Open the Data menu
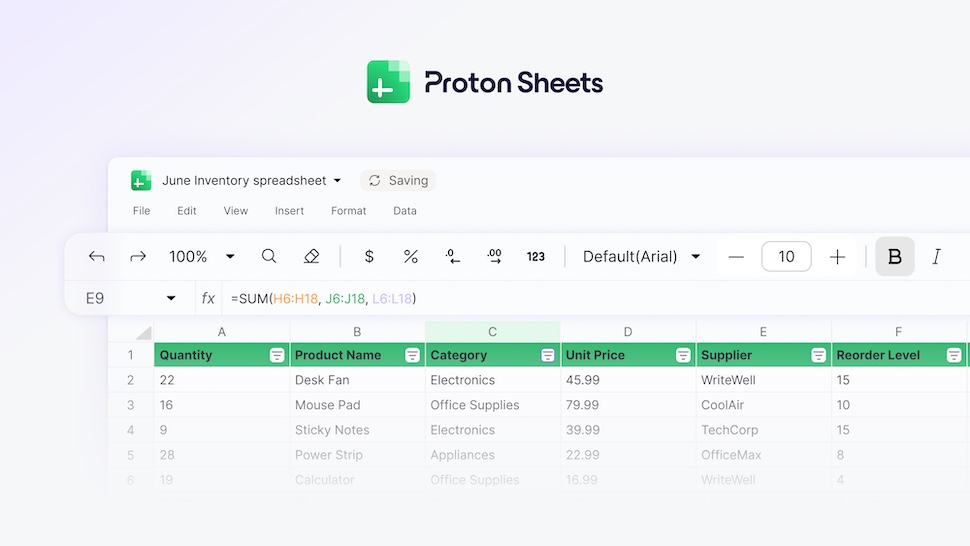Viewport: 970px width, 546px height. [x=405, y=211]
